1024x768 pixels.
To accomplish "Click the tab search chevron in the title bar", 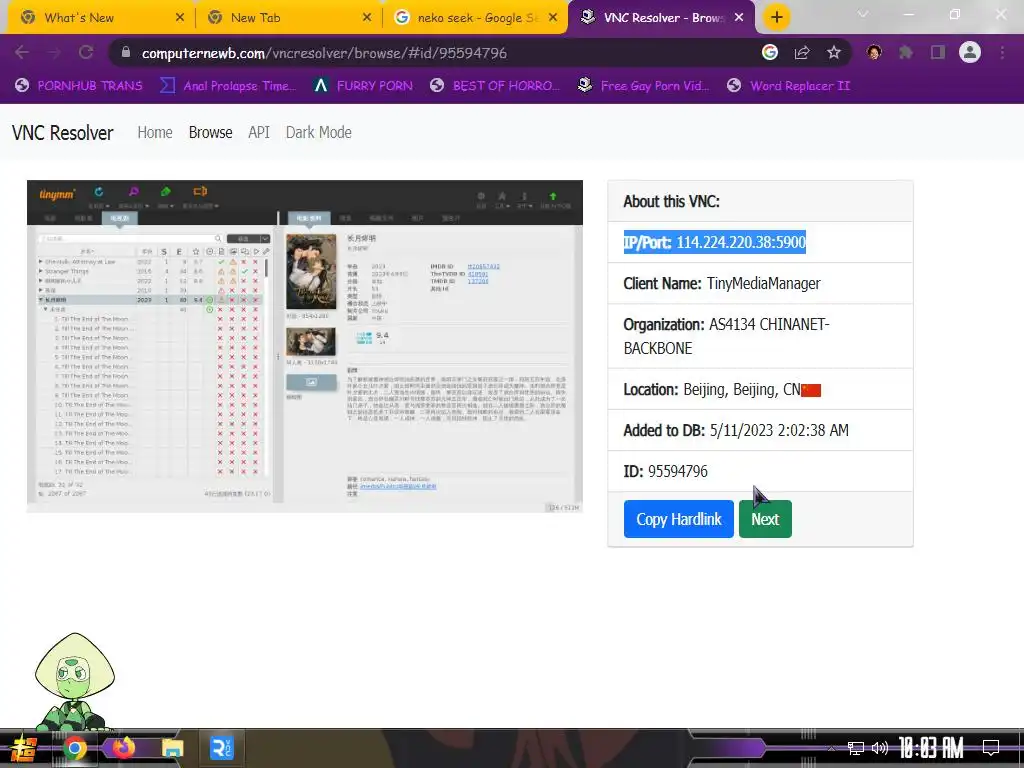I will tap(863, 14).
